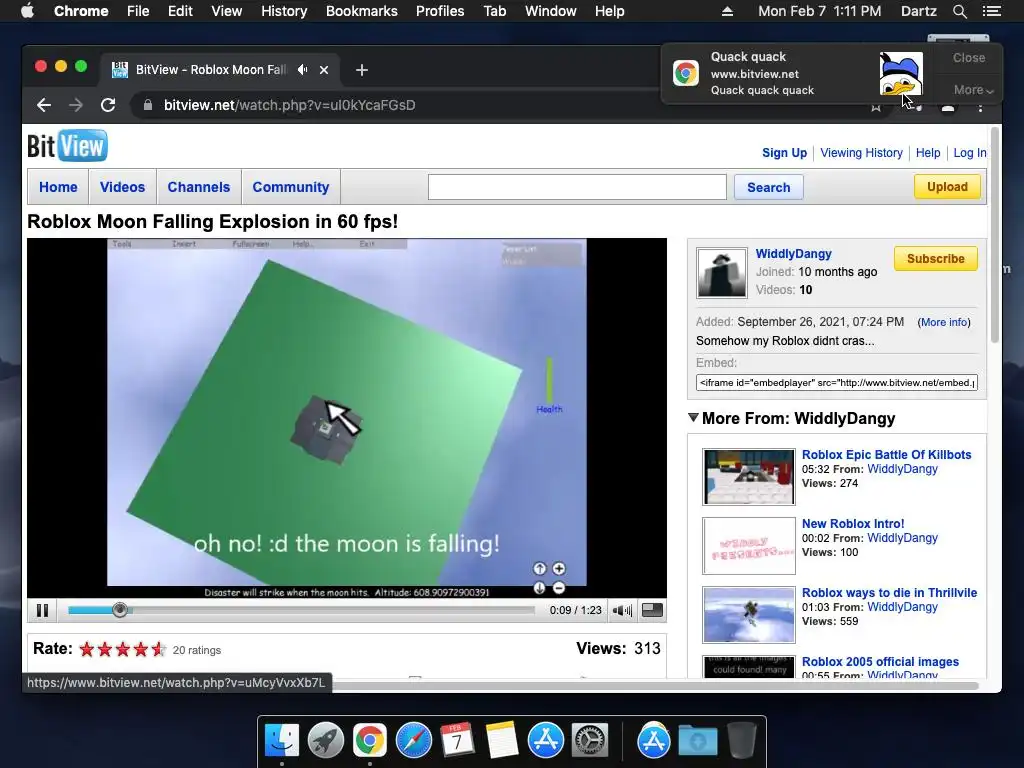Go back with the browser back arrow
The width and height of the screenshot is (1024, 768).
click(x=44, y=105)
